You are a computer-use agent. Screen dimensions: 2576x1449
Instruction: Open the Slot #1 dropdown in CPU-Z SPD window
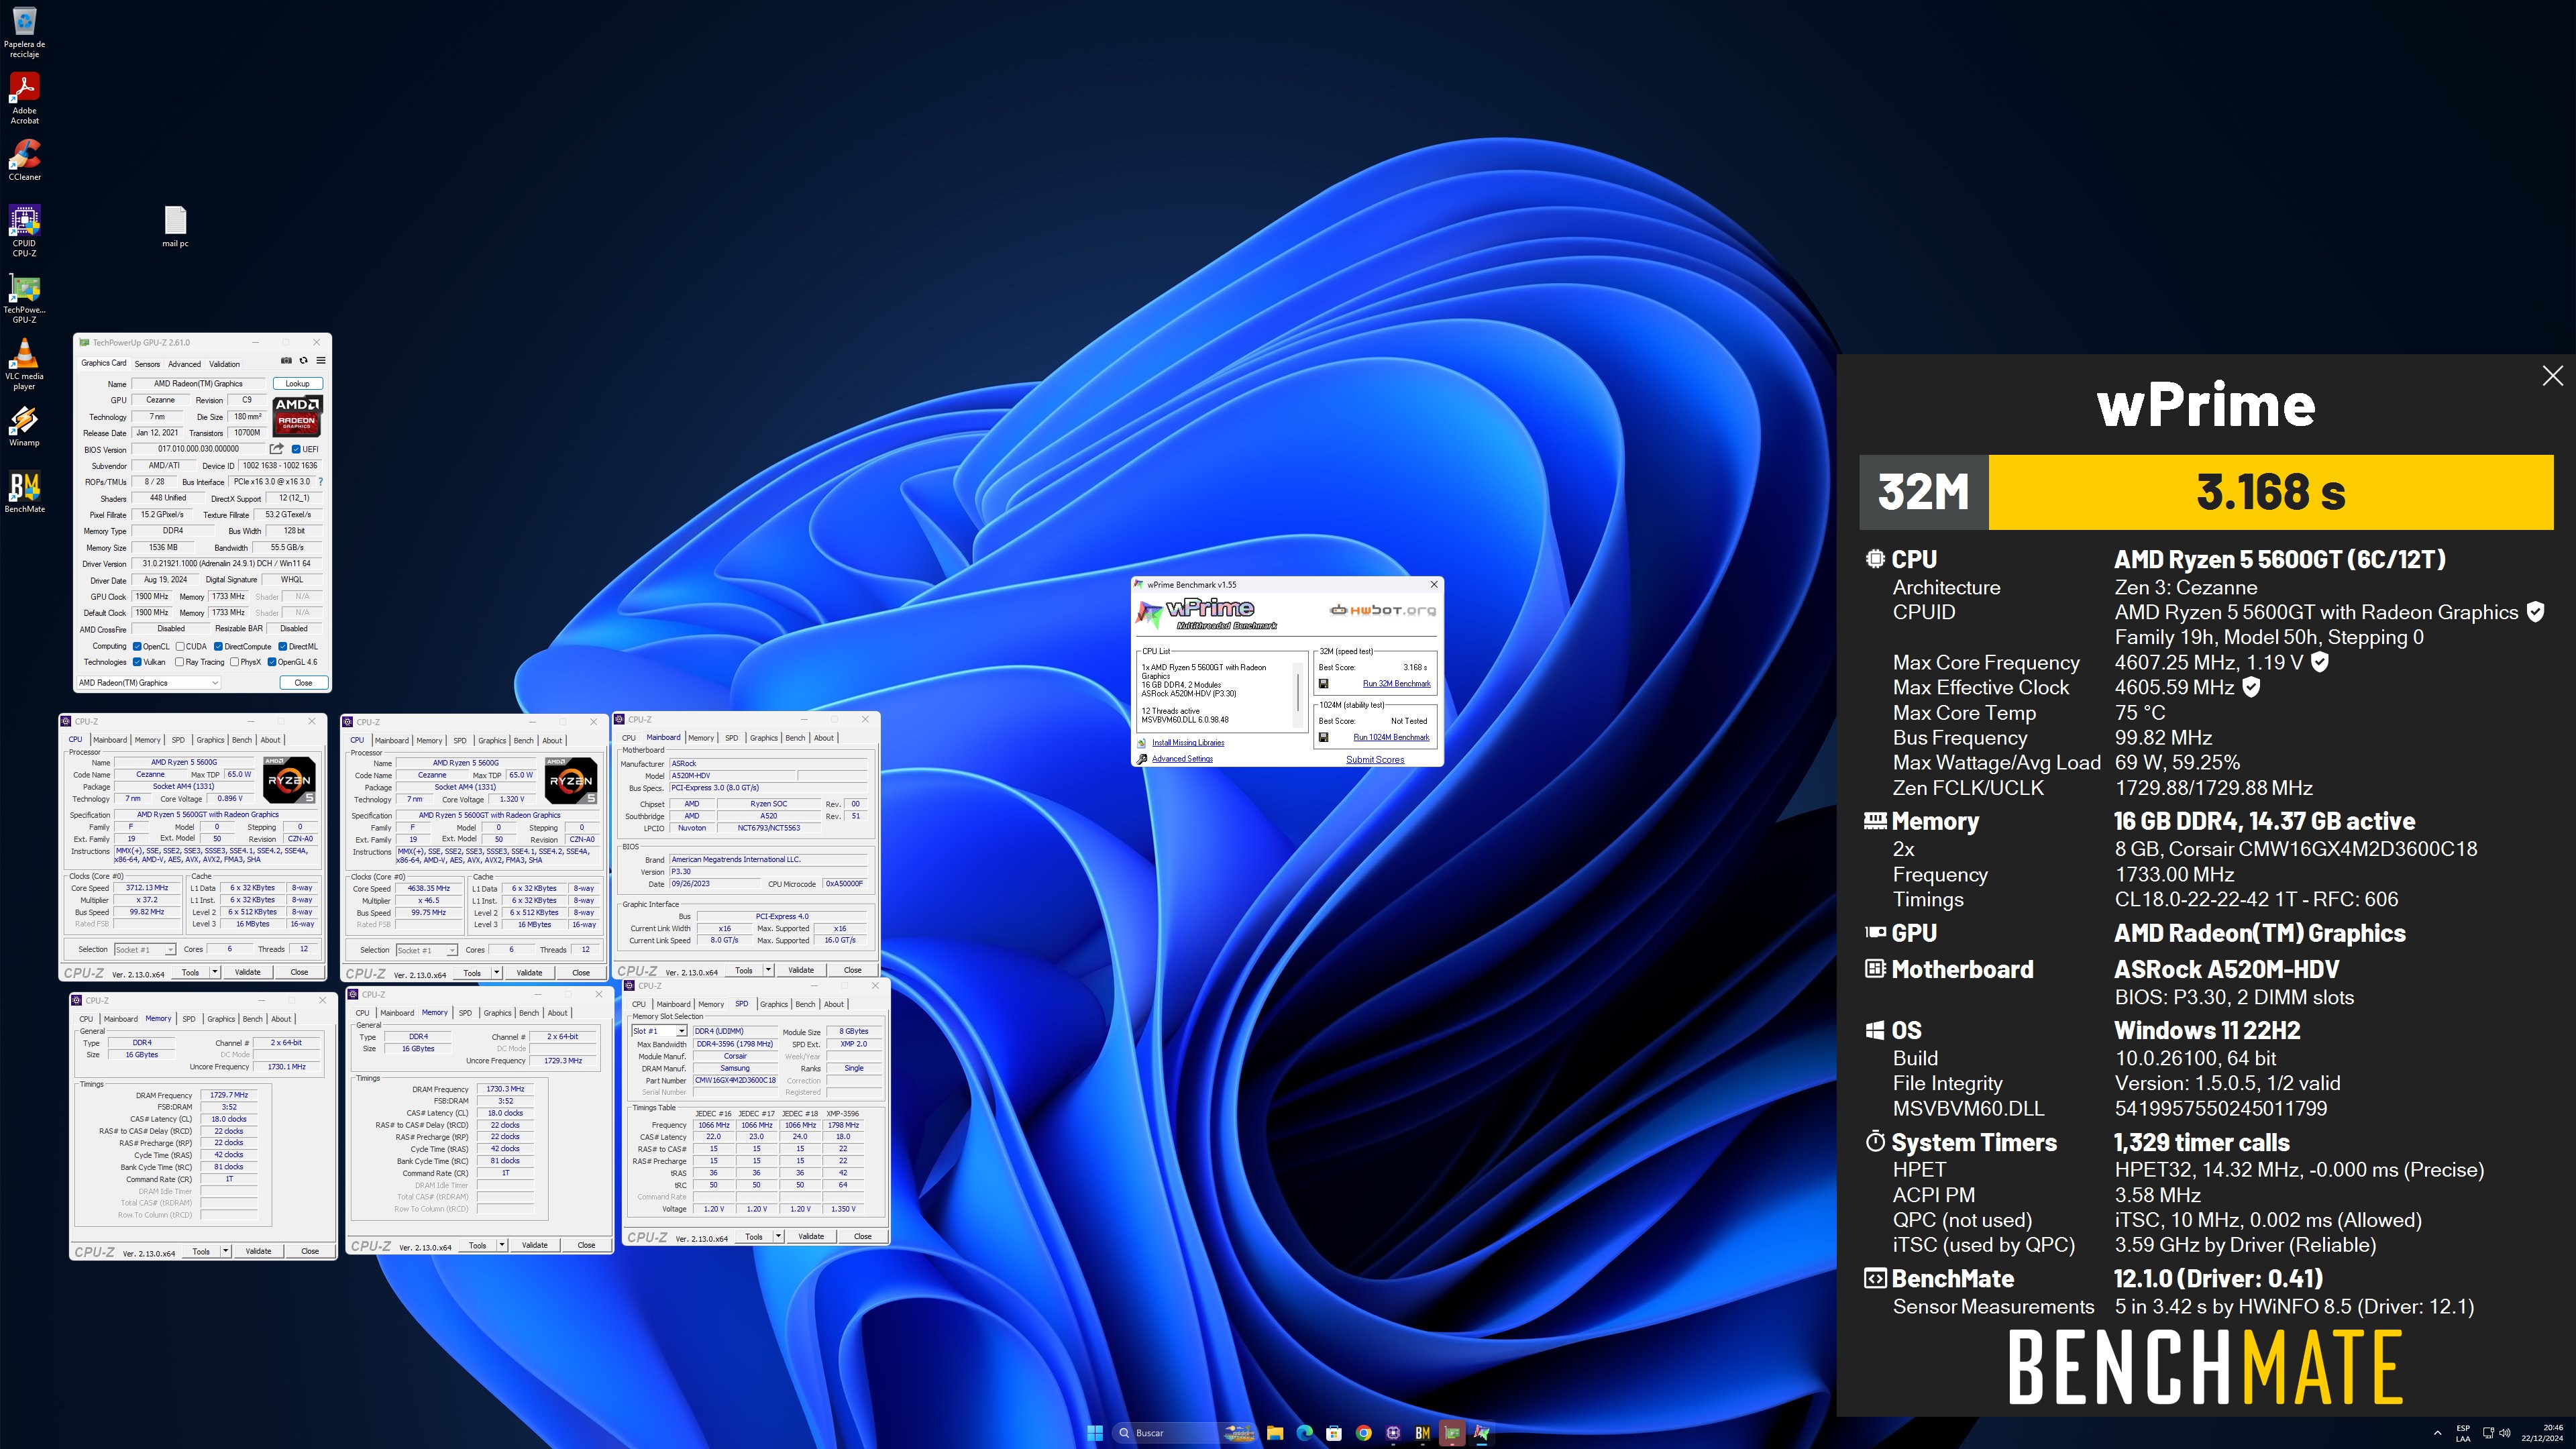[659, 1031]
